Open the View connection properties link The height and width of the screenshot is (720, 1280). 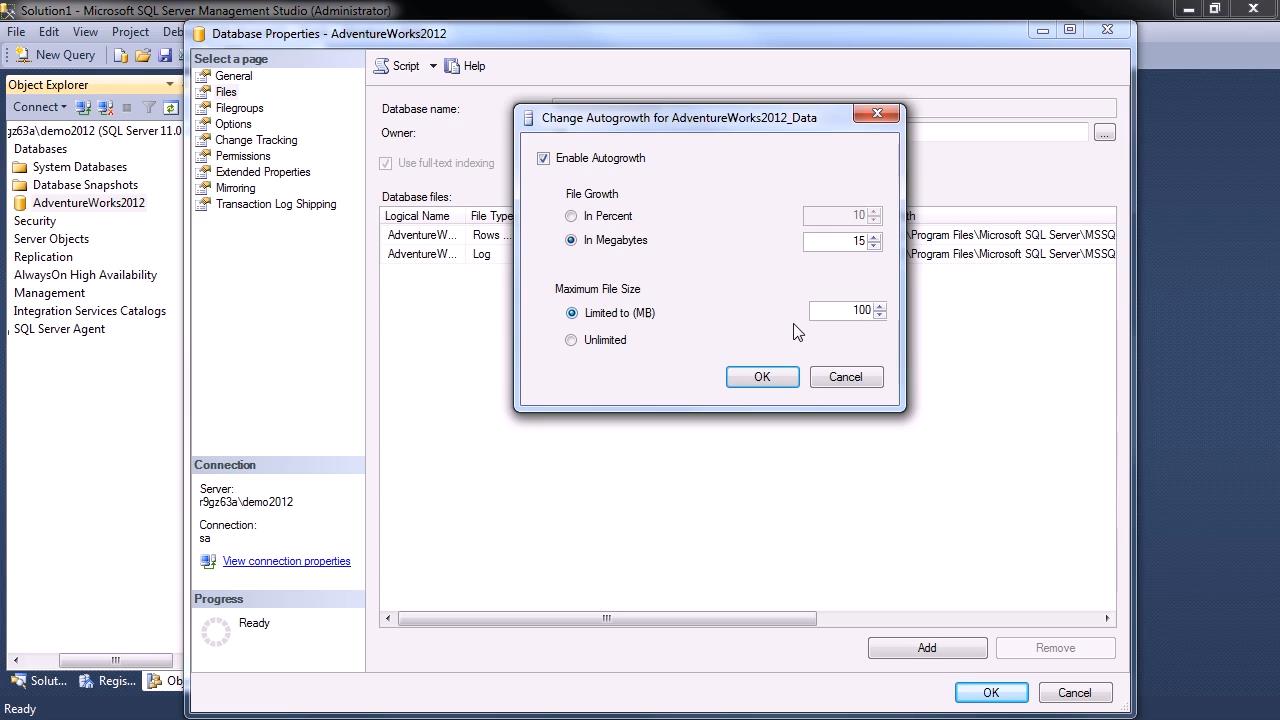286,561
